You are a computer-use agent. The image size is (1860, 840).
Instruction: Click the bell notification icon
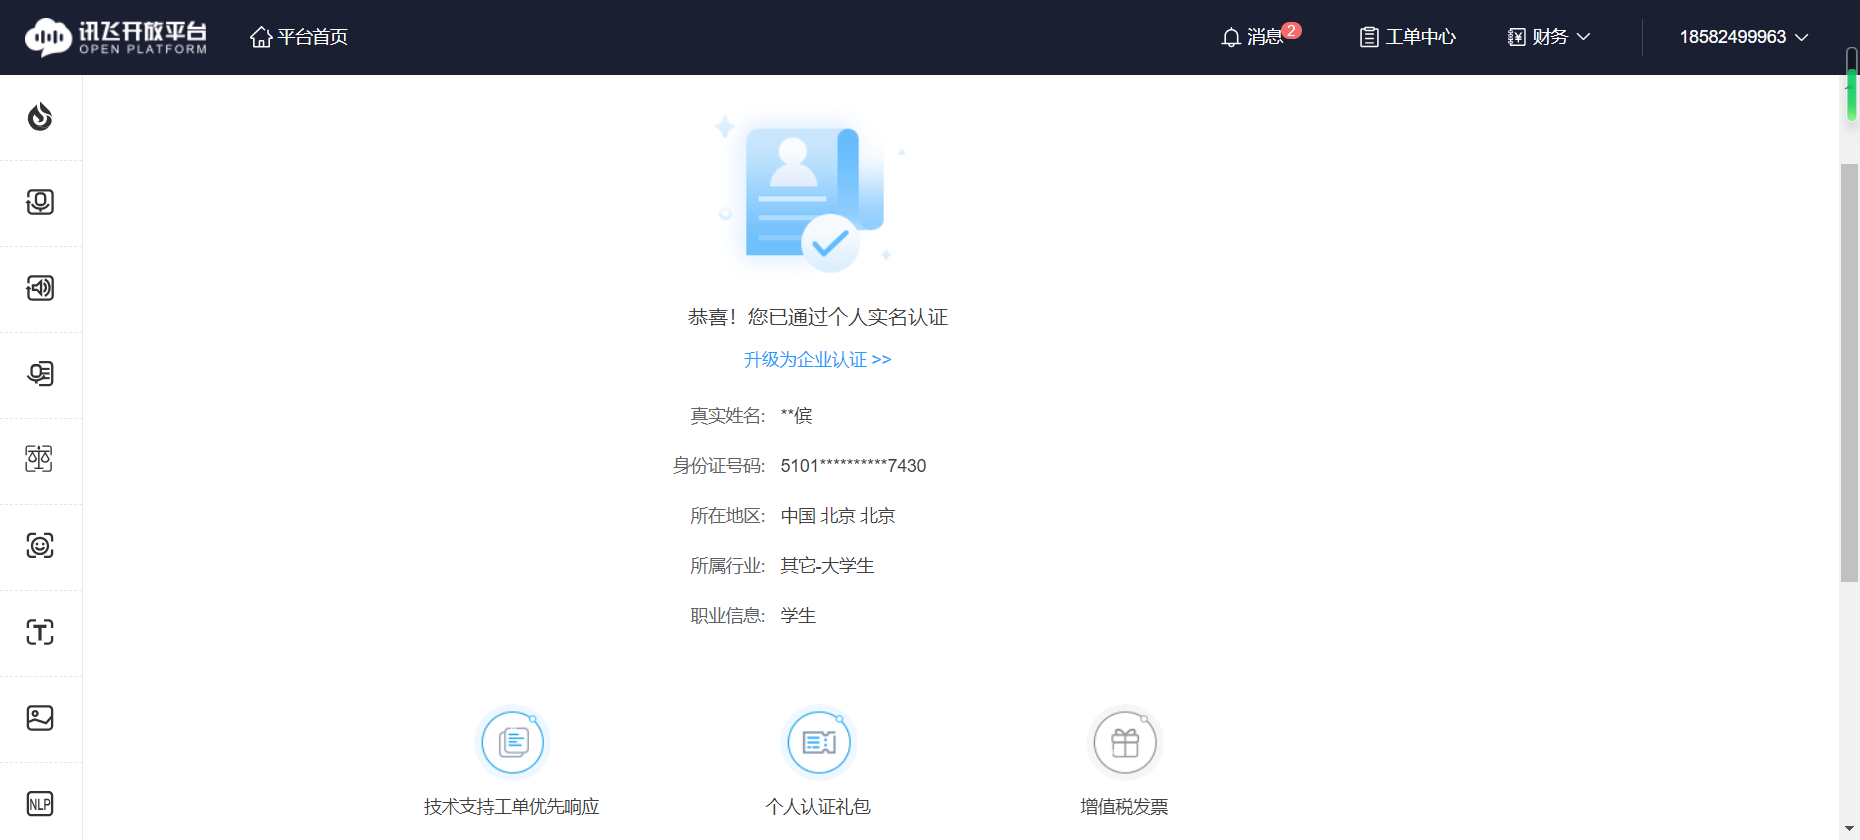tap(1231, 38)
